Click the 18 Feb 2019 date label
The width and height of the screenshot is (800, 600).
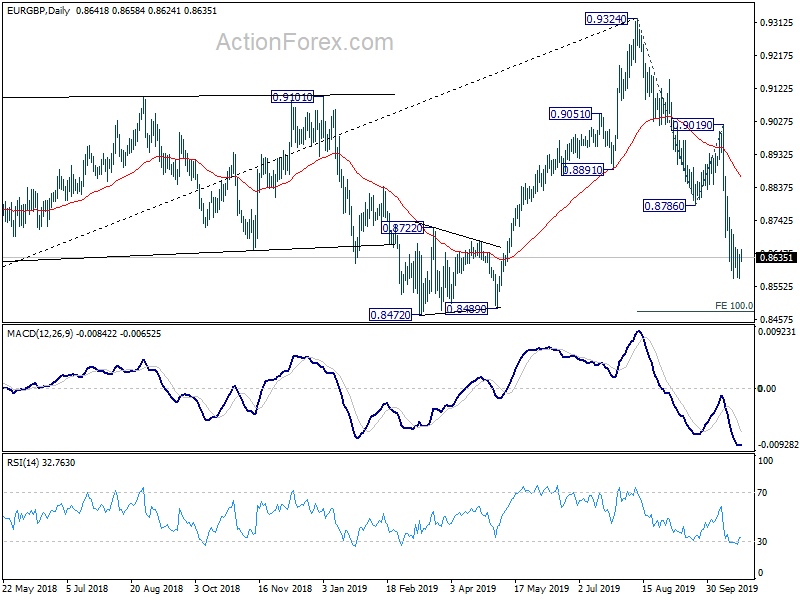(x=412, y=588)
